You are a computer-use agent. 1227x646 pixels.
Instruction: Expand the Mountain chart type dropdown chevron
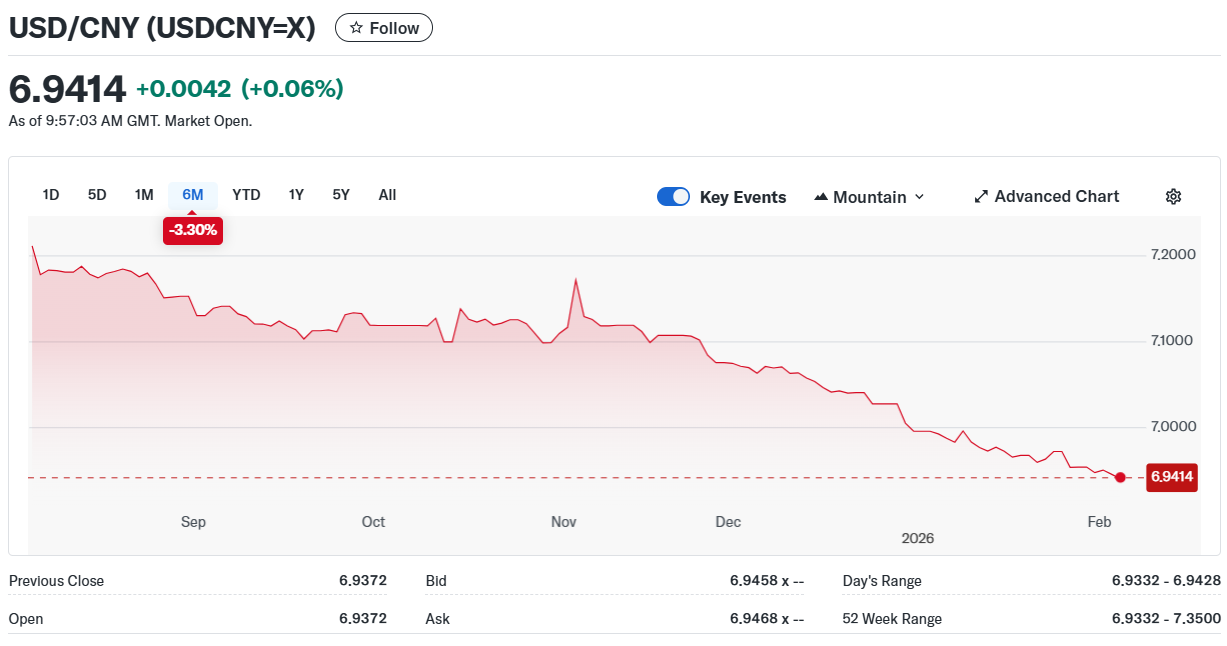919,197
